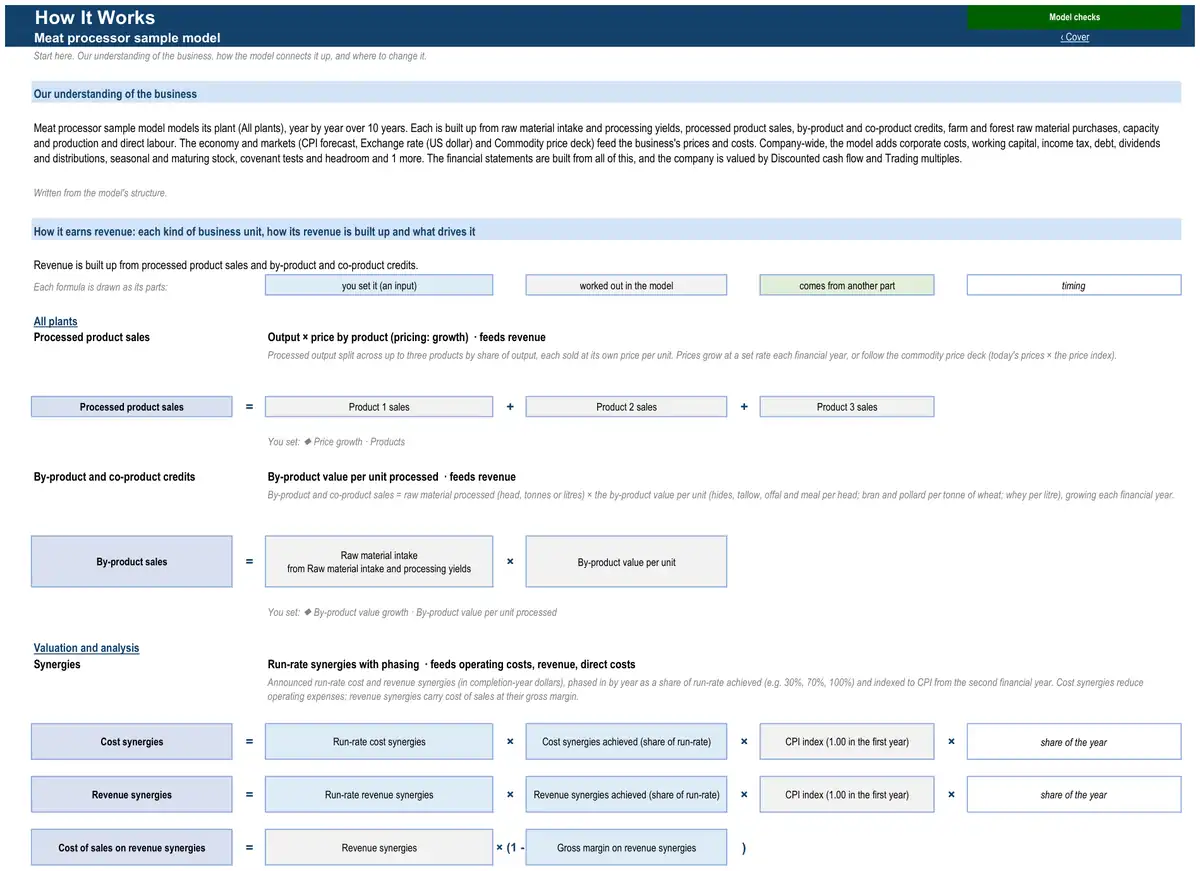The height and width of the screenshot is (871, 1200).
Task: Click the "You set: By-product value growth" note
Action: (412, 612)
